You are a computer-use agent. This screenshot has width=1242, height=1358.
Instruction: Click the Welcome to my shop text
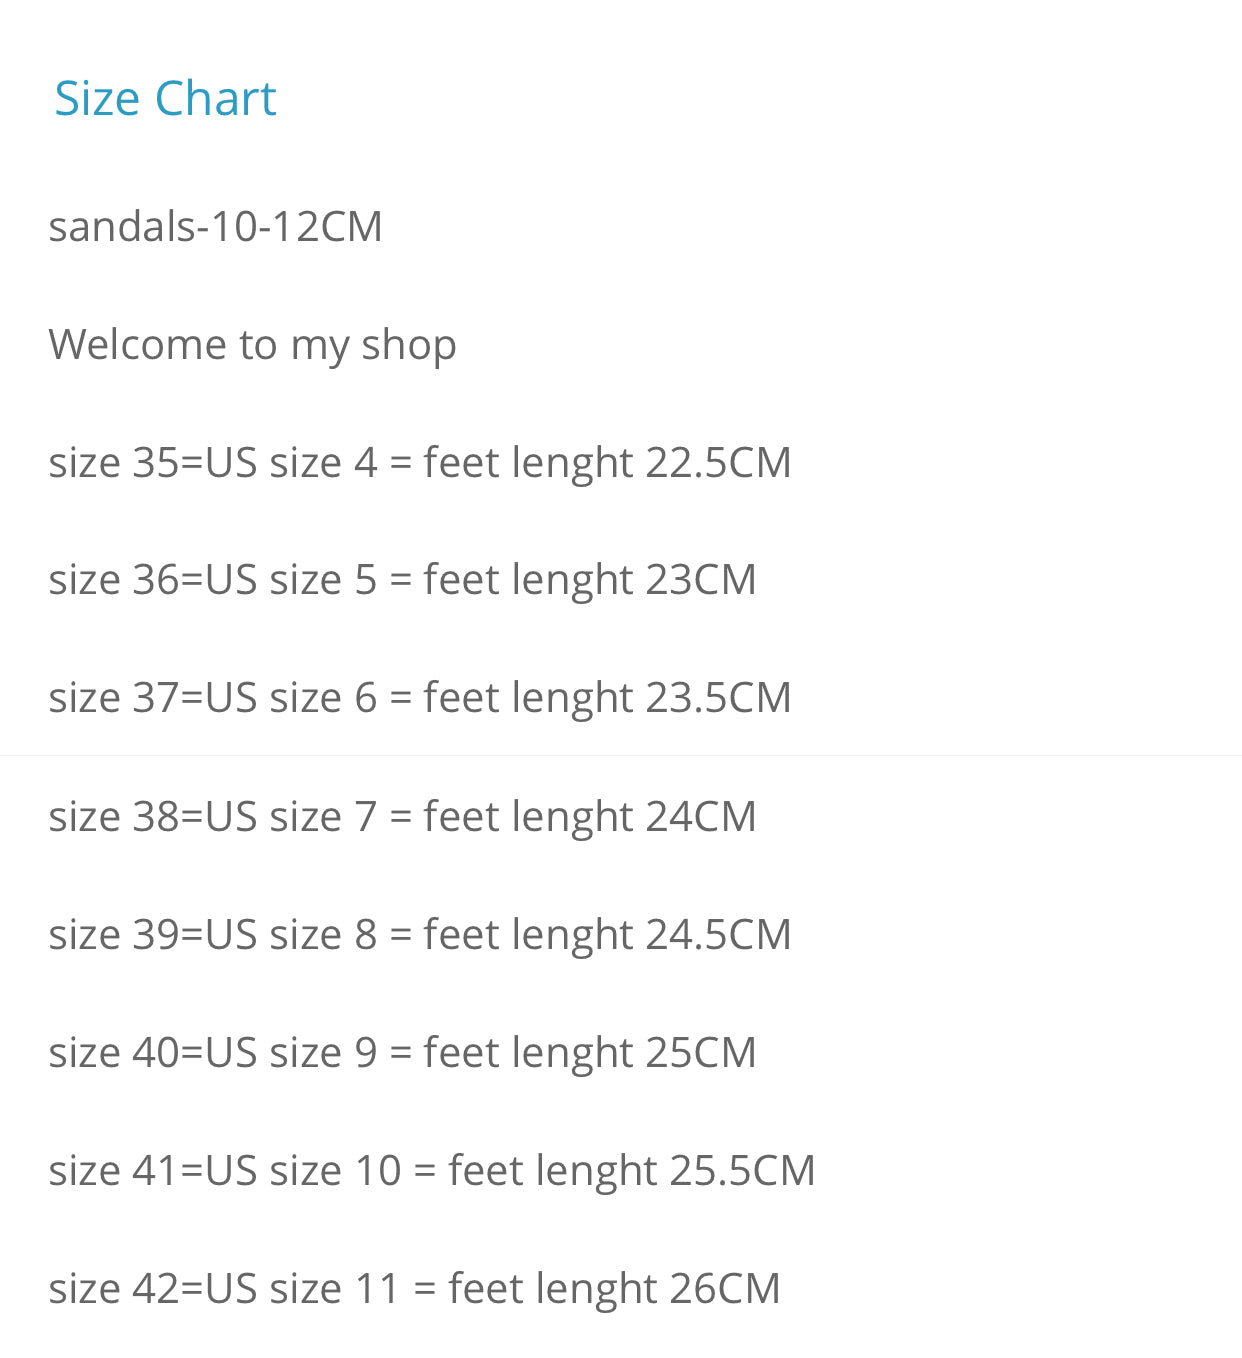(252, 344)
